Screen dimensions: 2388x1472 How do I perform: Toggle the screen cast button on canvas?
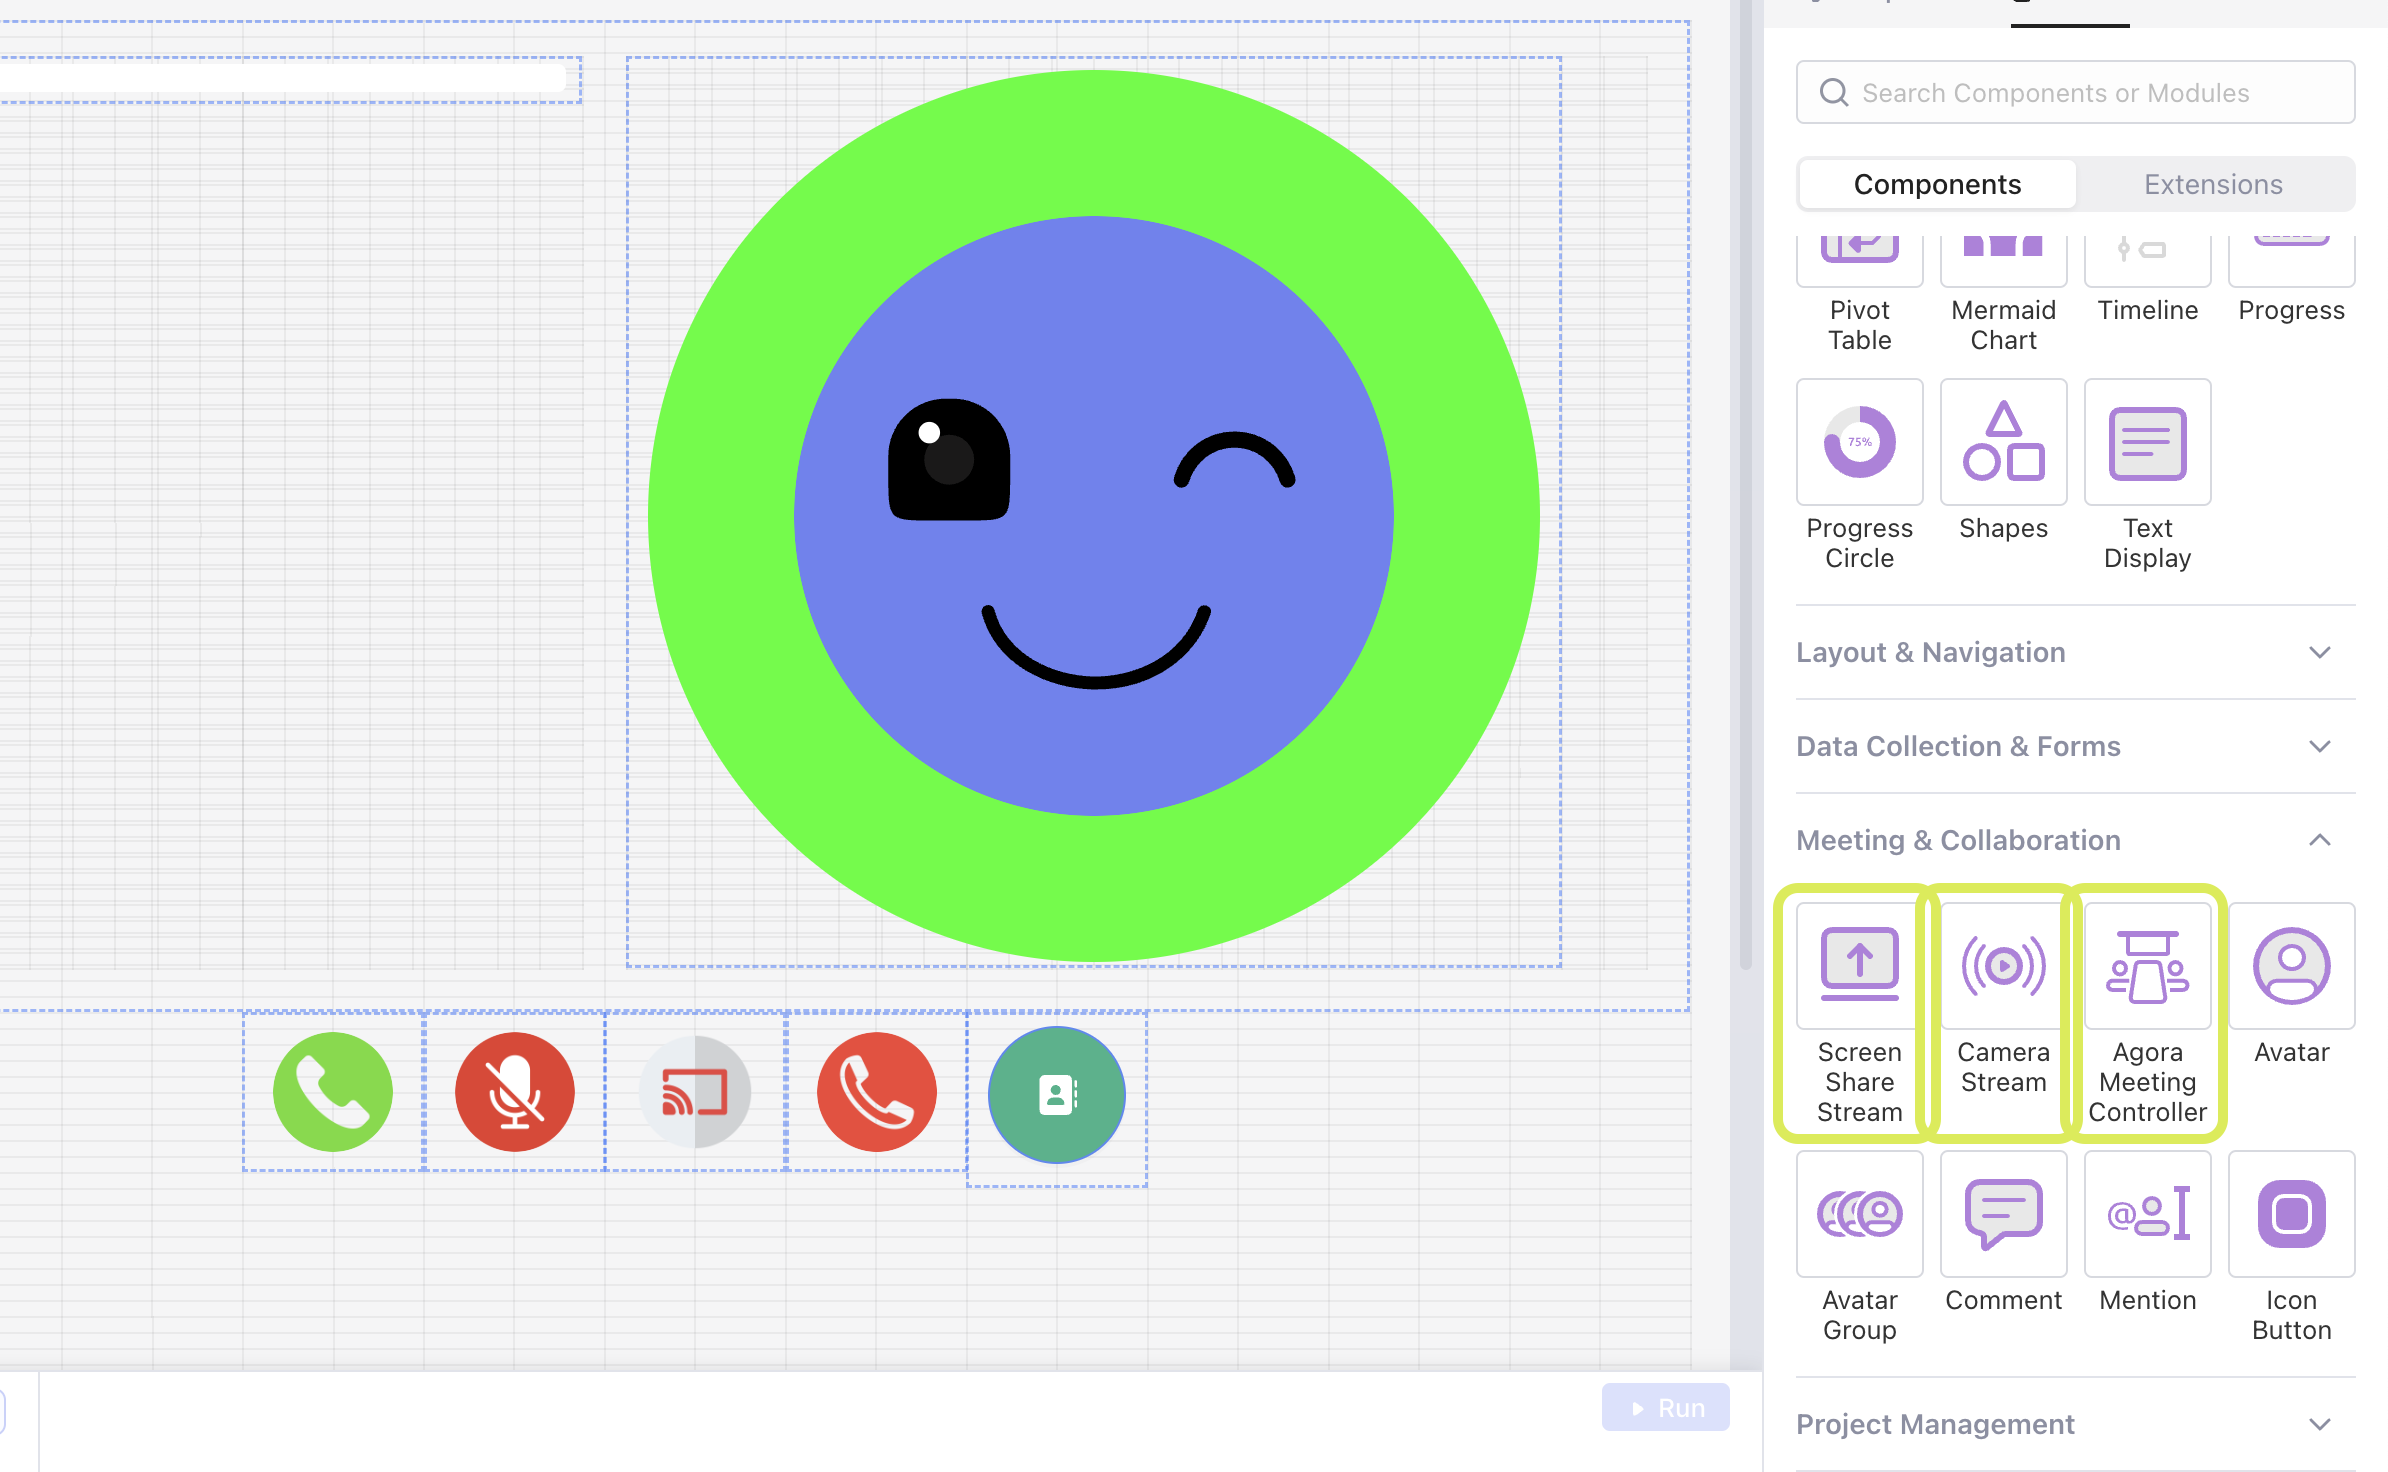point(695,1092)
